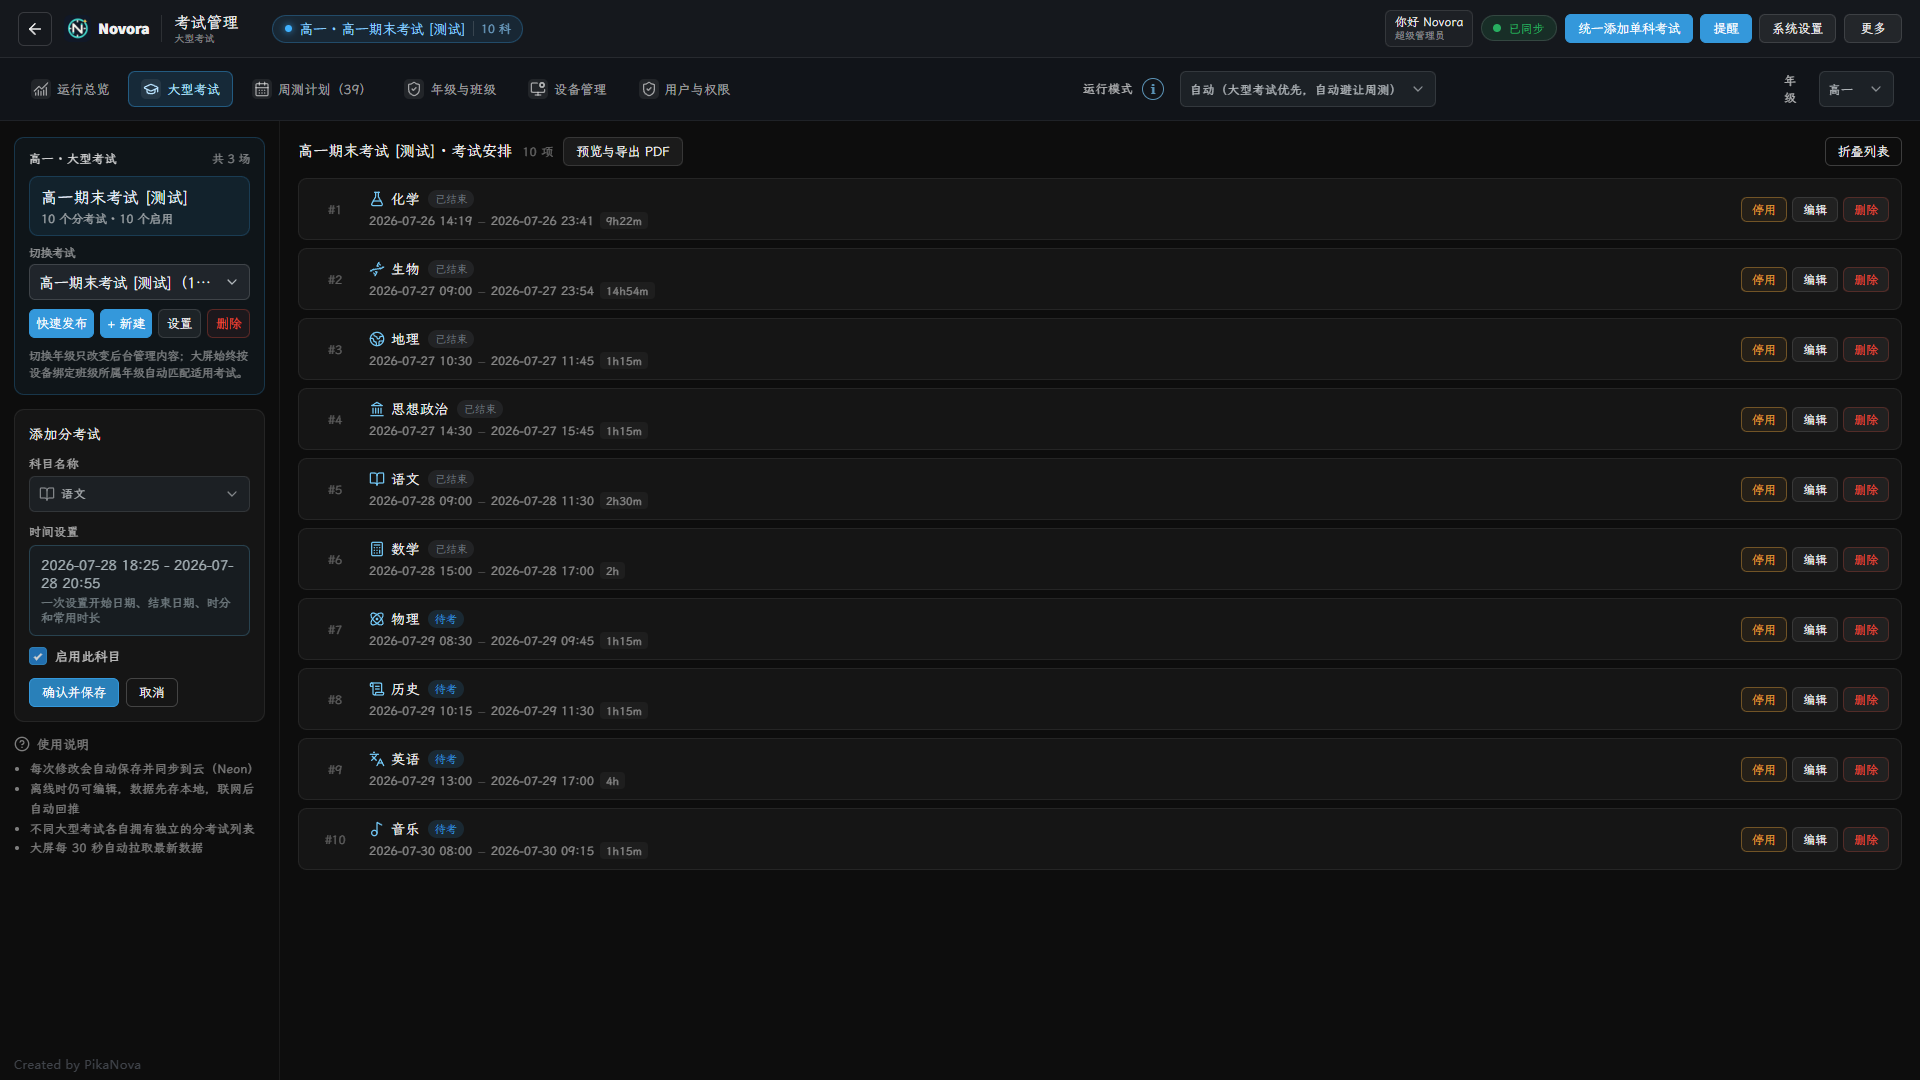Click the usage instructions help icon

coord(22,744)
